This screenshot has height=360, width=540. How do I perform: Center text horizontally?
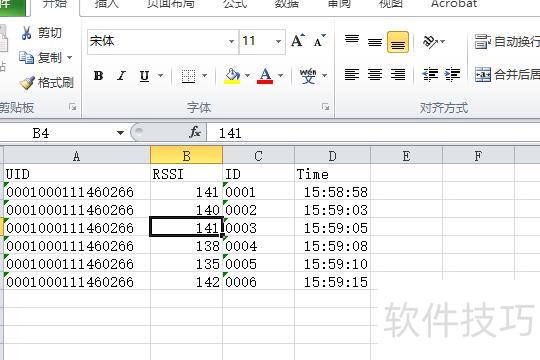375,74
